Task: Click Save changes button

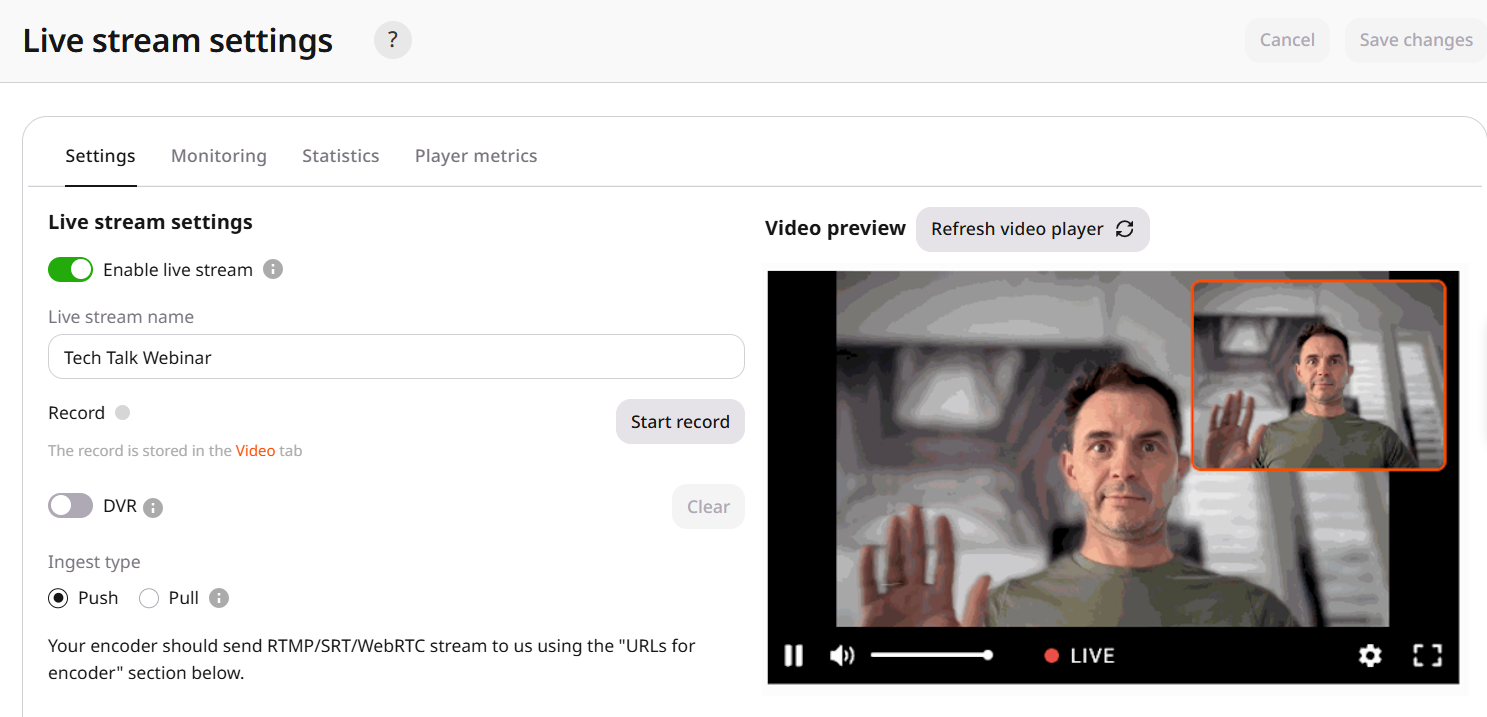Action: [x=1416, y=40]
